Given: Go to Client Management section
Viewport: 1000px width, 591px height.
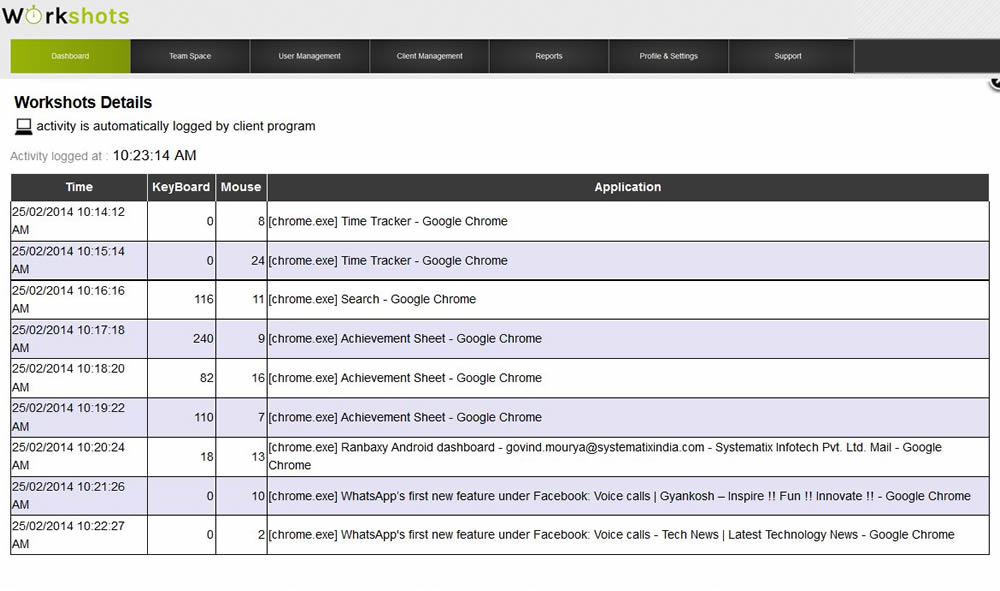Looking at the screenshot, I should point(429,56).
